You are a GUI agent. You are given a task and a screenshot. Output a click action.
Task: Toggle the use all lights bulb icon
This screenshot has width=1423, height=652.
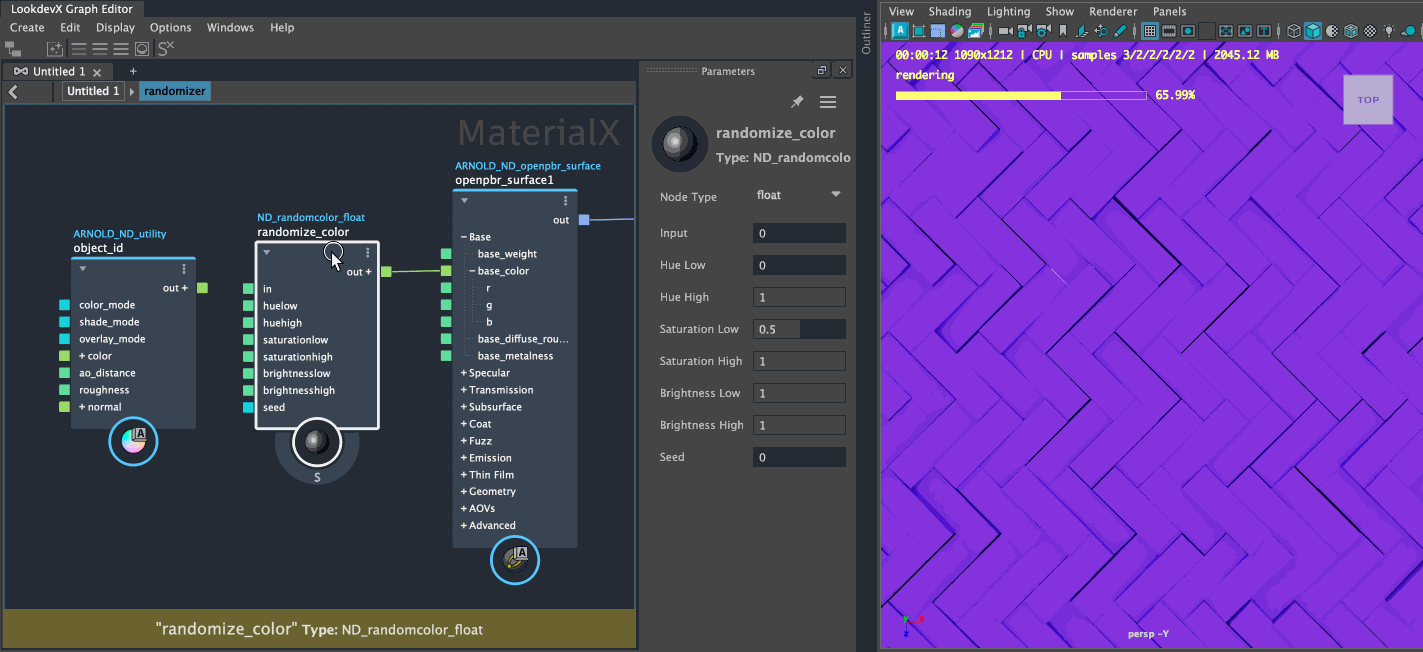1389,31
